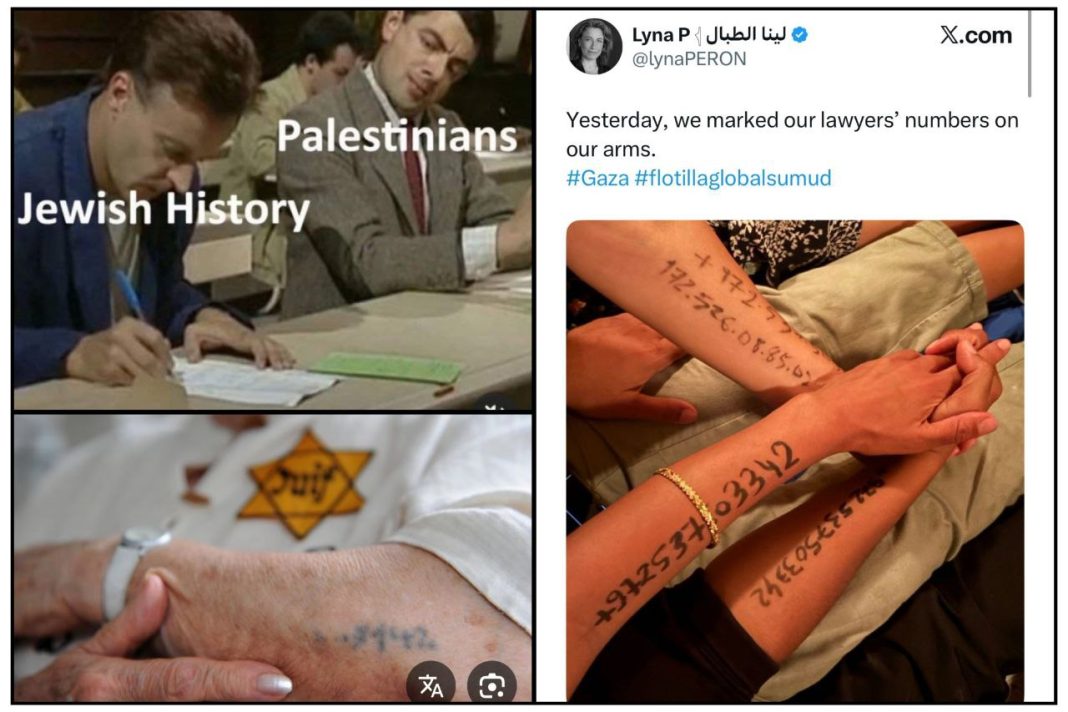Open the Mr. Bean exam meme image
This screenshot has height=712, width=1068.
click(x=272, y=210)
